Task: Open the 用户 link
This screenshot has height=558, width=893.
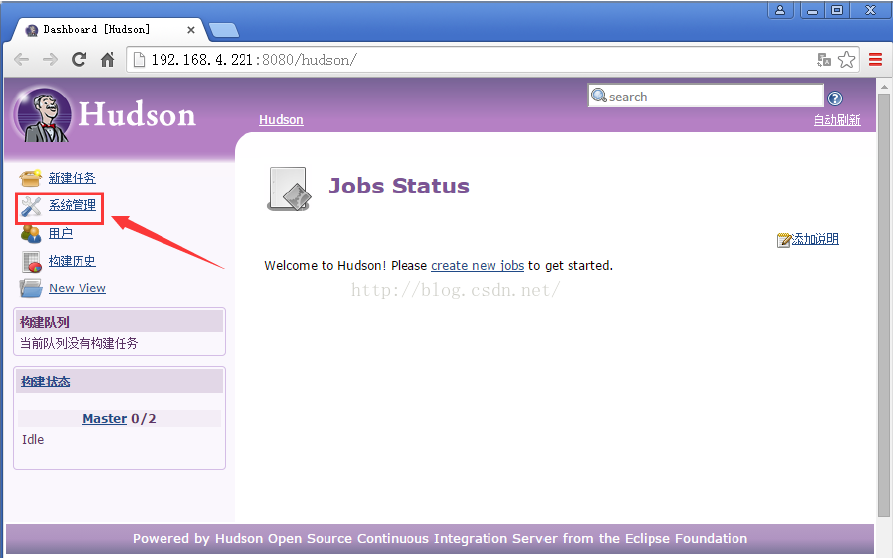Action: tap(60, 233)
